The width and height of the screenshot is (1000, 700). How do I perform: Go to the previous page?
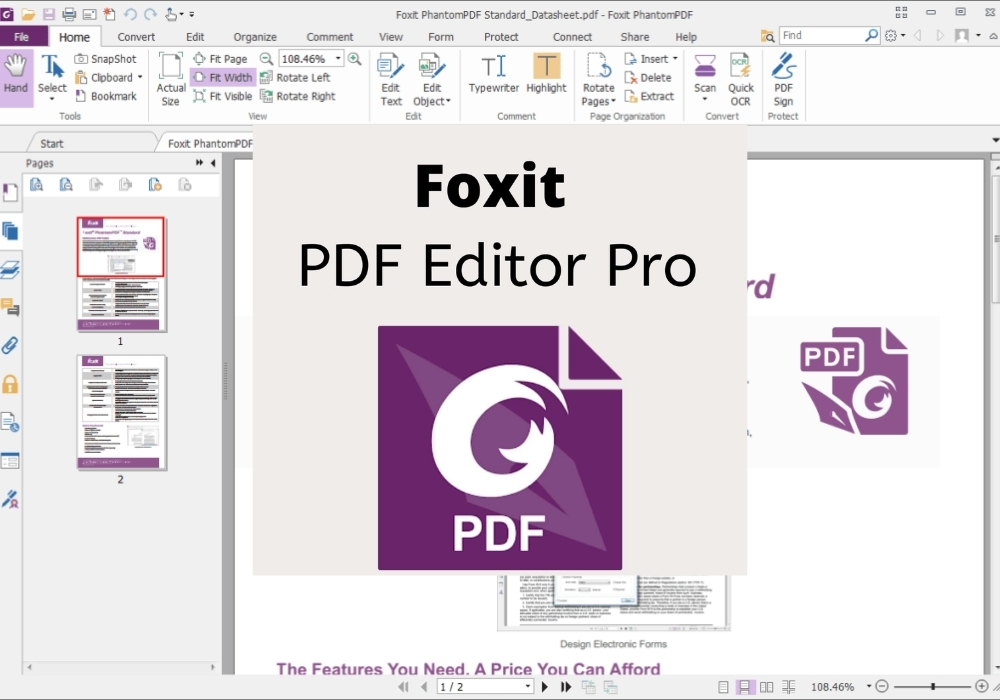tap(423, 687)
